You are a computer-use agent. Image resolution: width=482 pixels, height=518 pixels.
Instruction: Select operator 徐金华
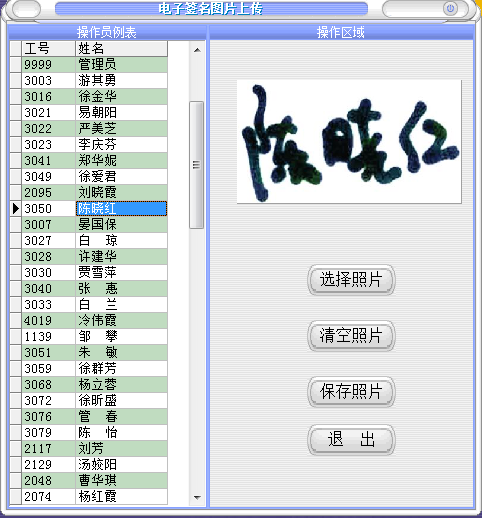pos(121,96)
